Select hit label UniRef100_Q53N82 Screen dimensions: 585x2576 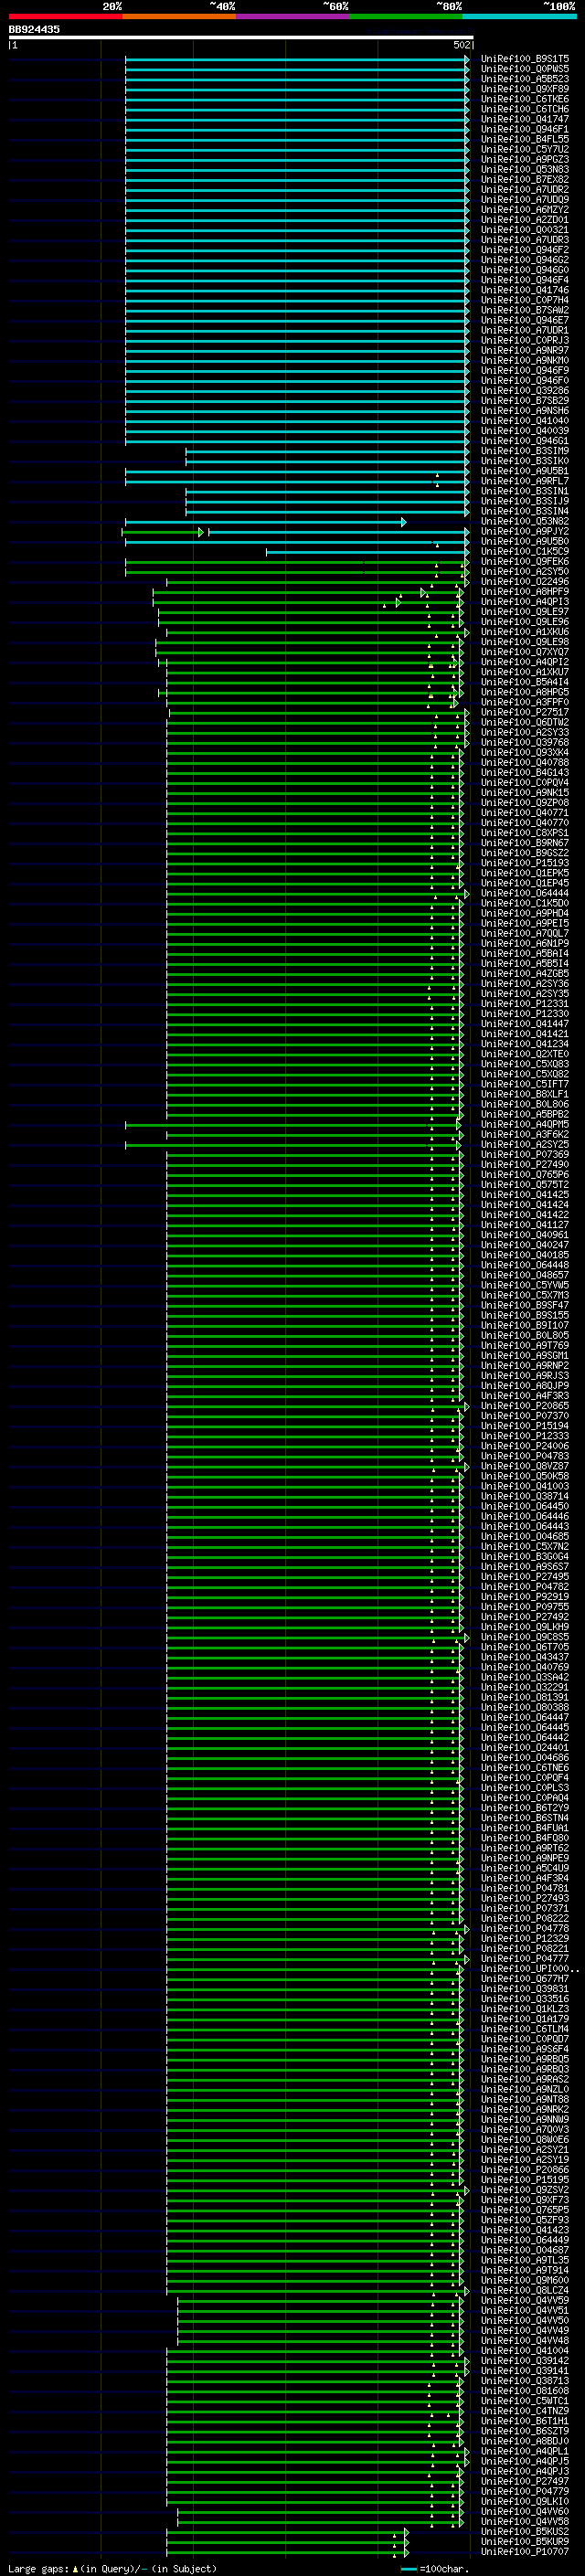[525, 521]
